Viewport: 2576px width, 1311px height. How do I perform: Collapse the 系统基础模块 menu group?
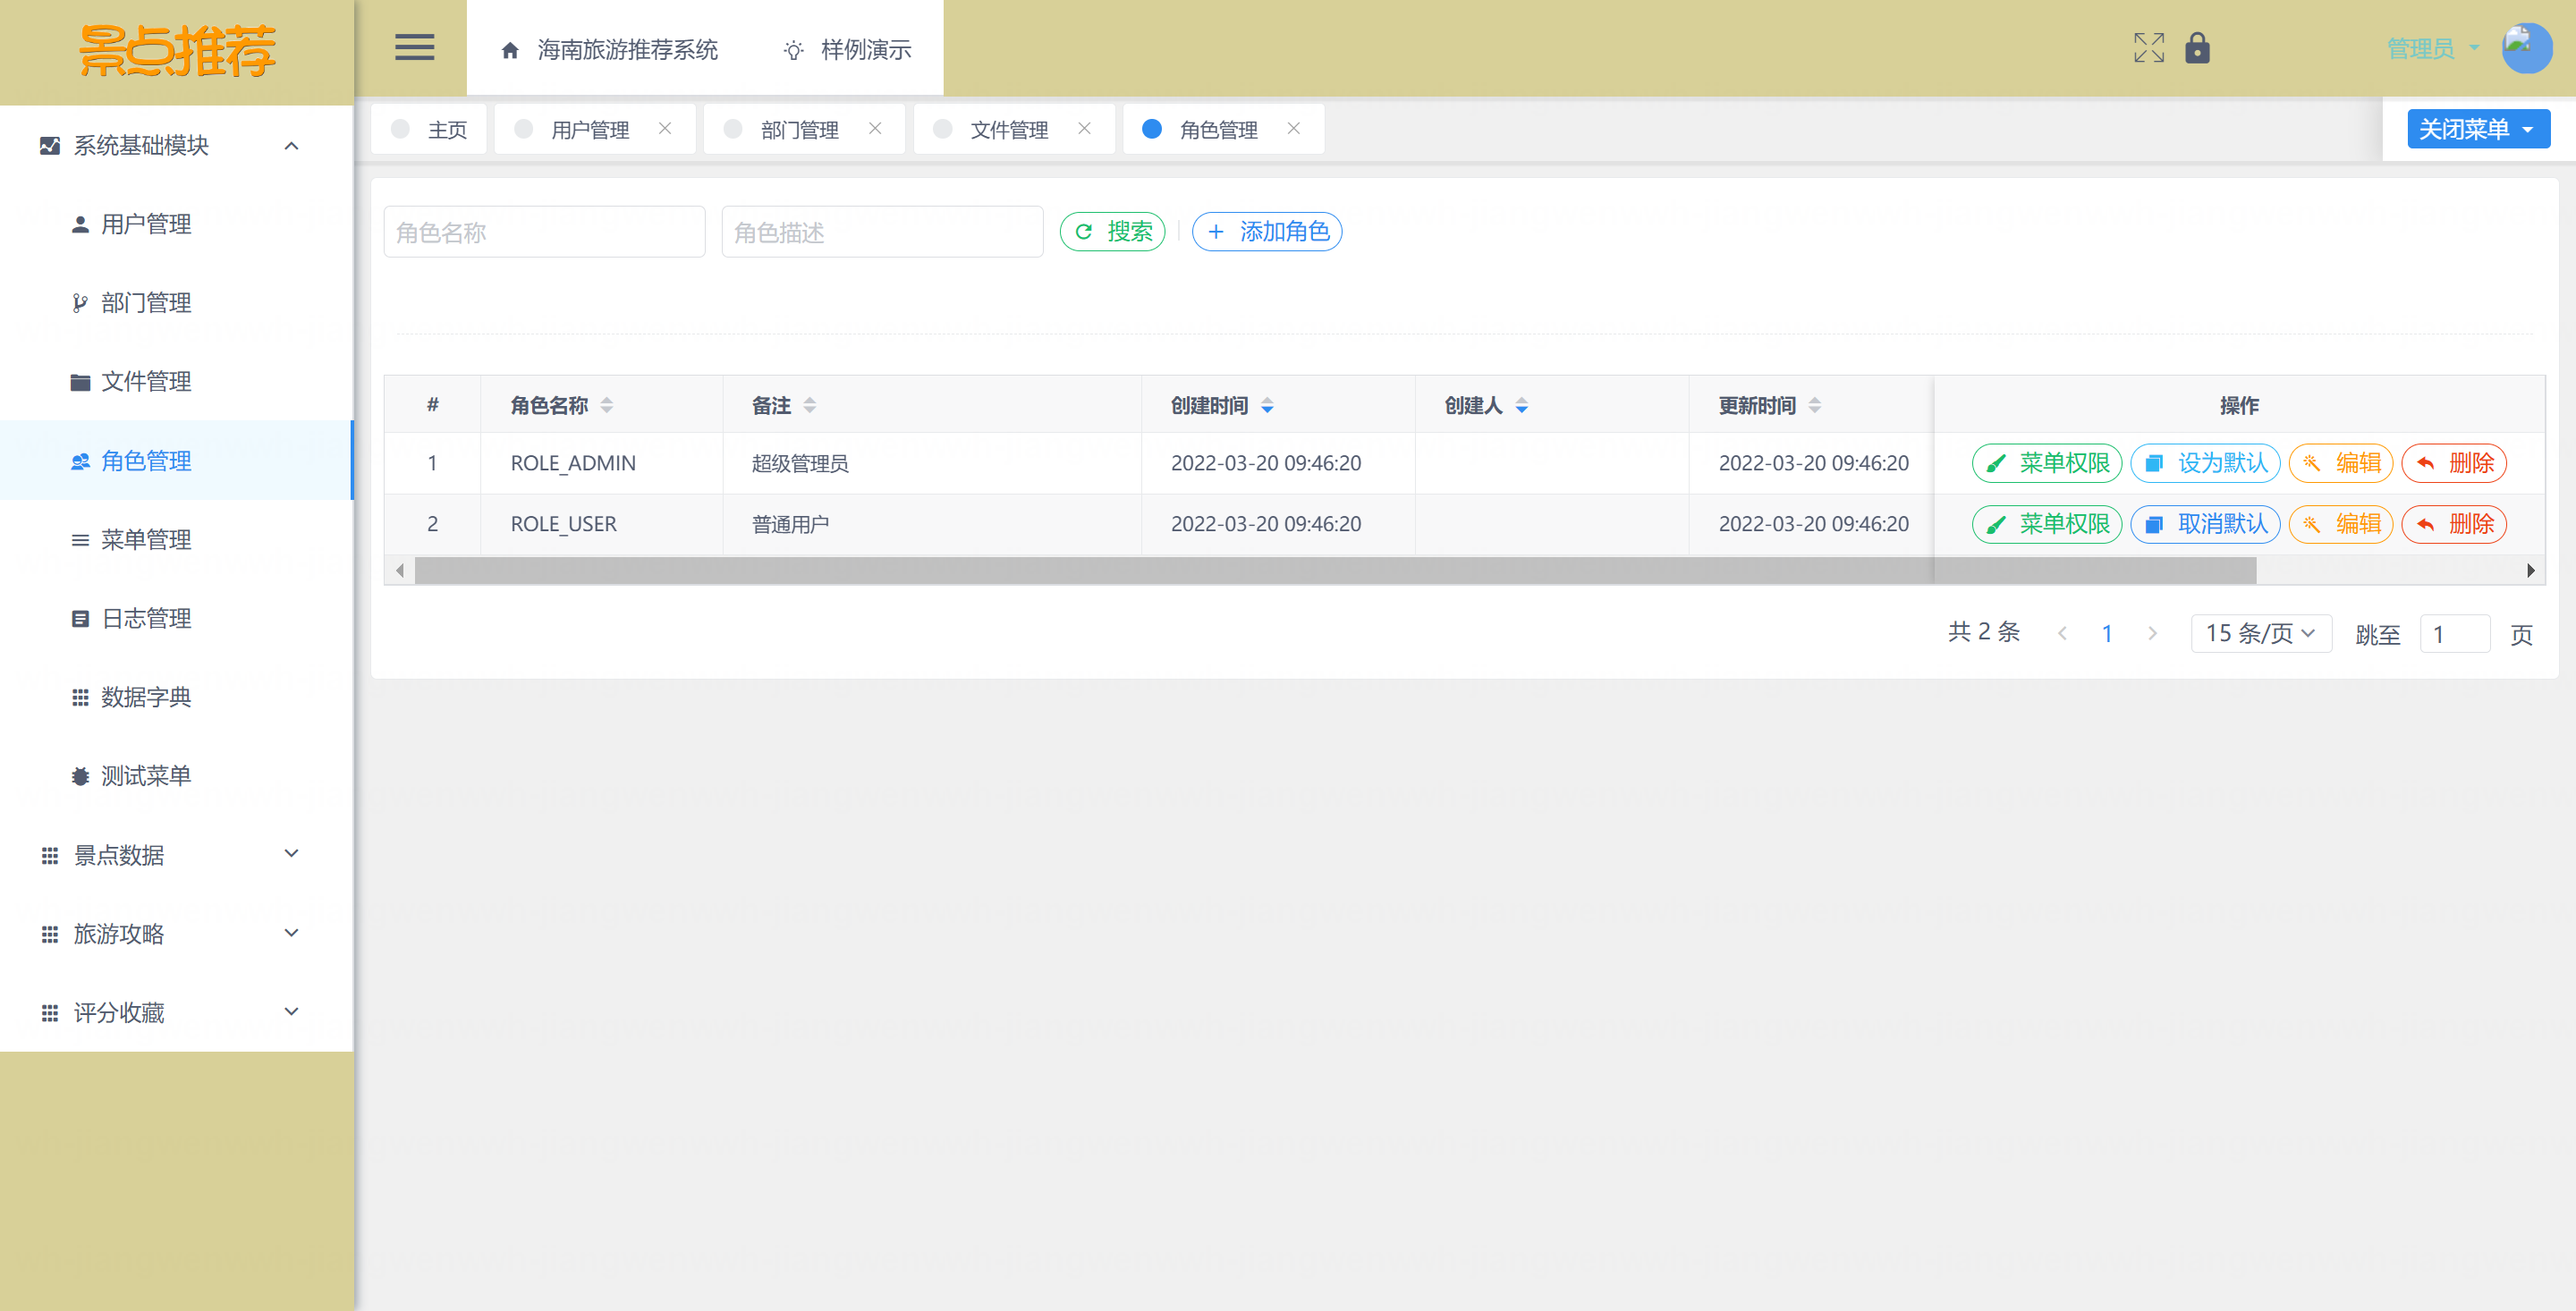[291, 146]
